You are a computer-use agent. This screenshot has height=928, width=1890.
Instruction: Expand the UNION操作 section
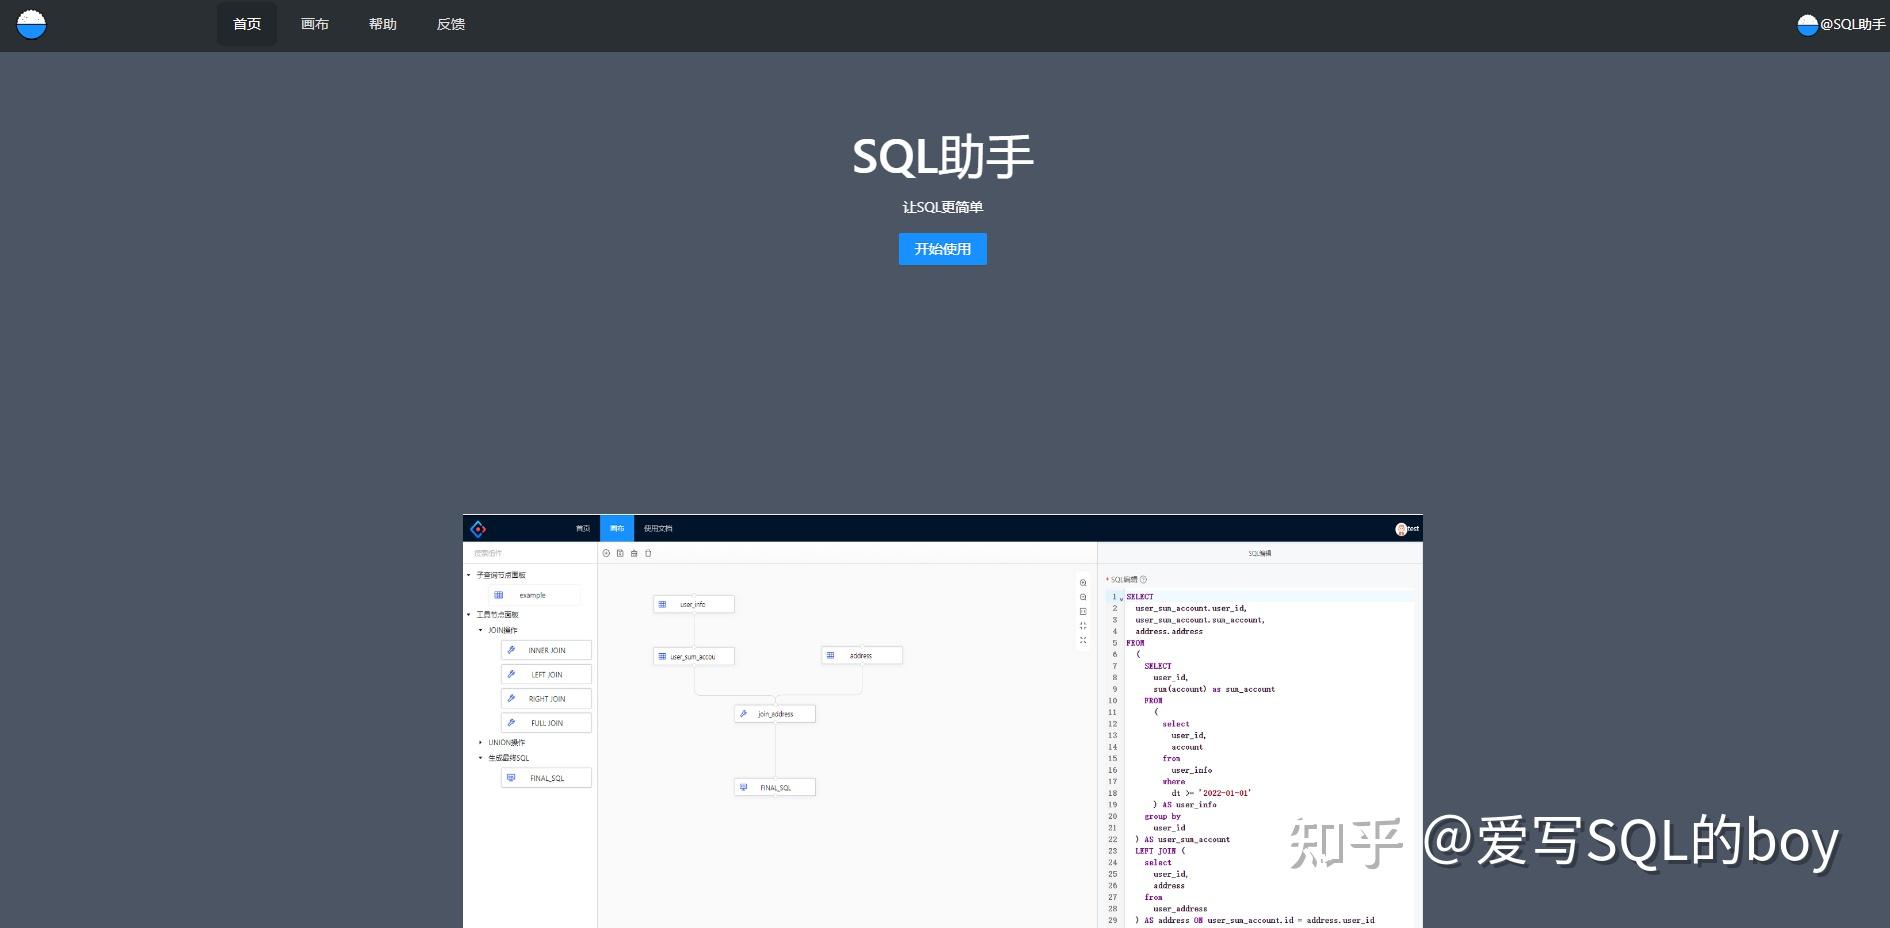(x=481, y=742)
